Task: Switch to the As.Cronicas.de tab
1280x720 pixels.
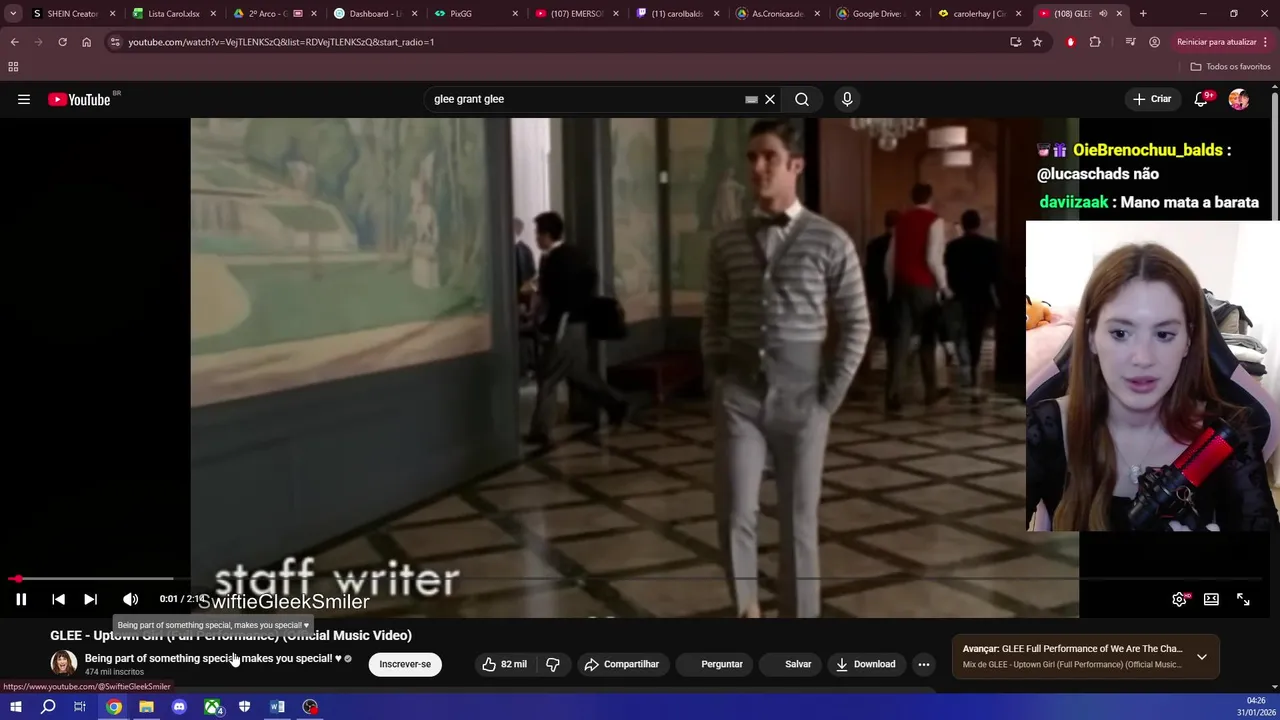Action: click(x=778, y=14)
